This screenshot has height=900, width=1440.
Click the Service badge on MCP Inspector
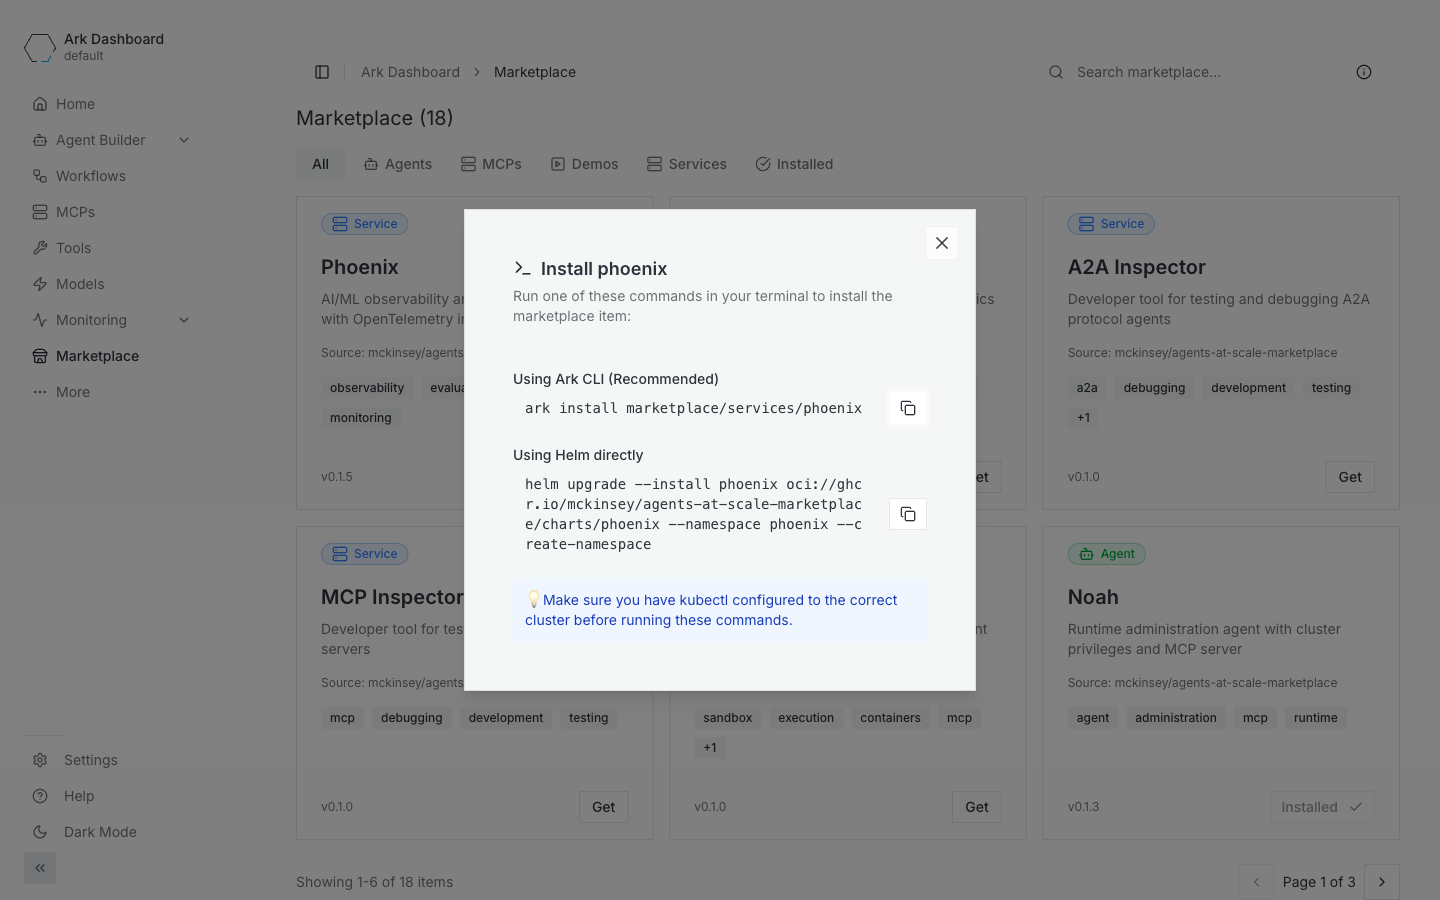click(x=364, y=554)
